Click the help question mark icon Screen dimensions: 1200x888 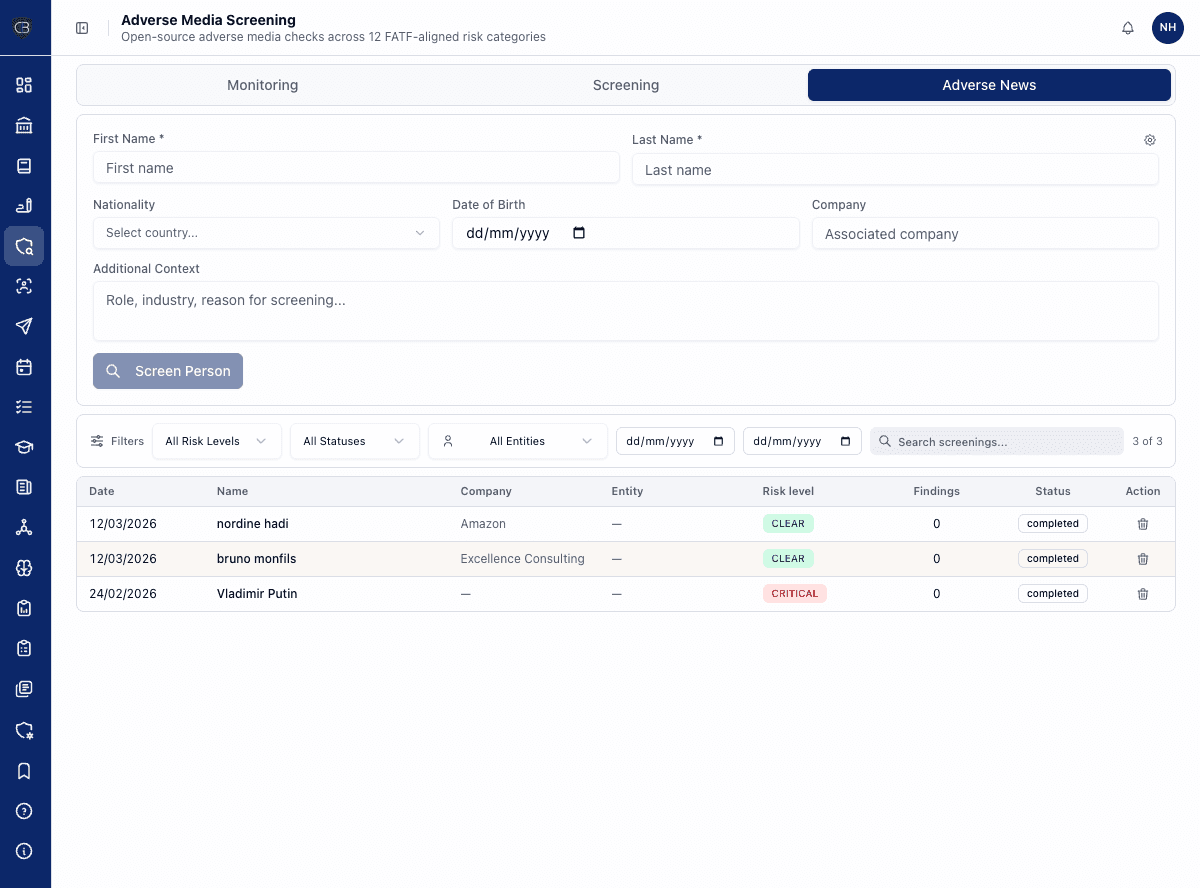(24, 811)
